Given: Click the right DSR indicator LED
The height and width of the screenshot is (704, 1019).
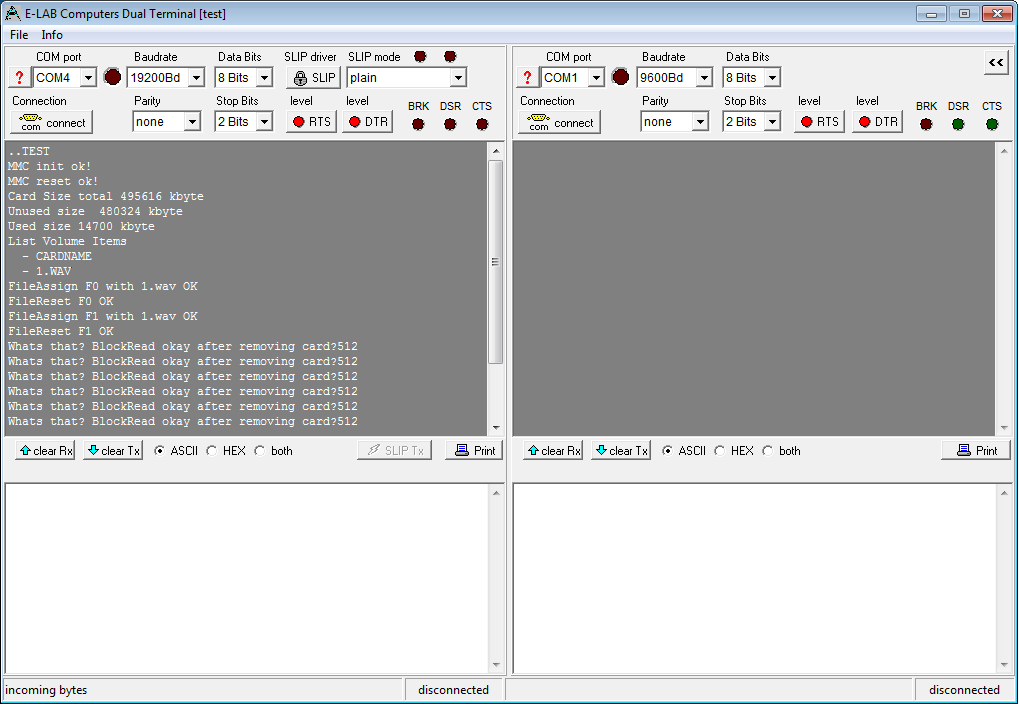Looking at the screenshot, I should click(958, 124).
